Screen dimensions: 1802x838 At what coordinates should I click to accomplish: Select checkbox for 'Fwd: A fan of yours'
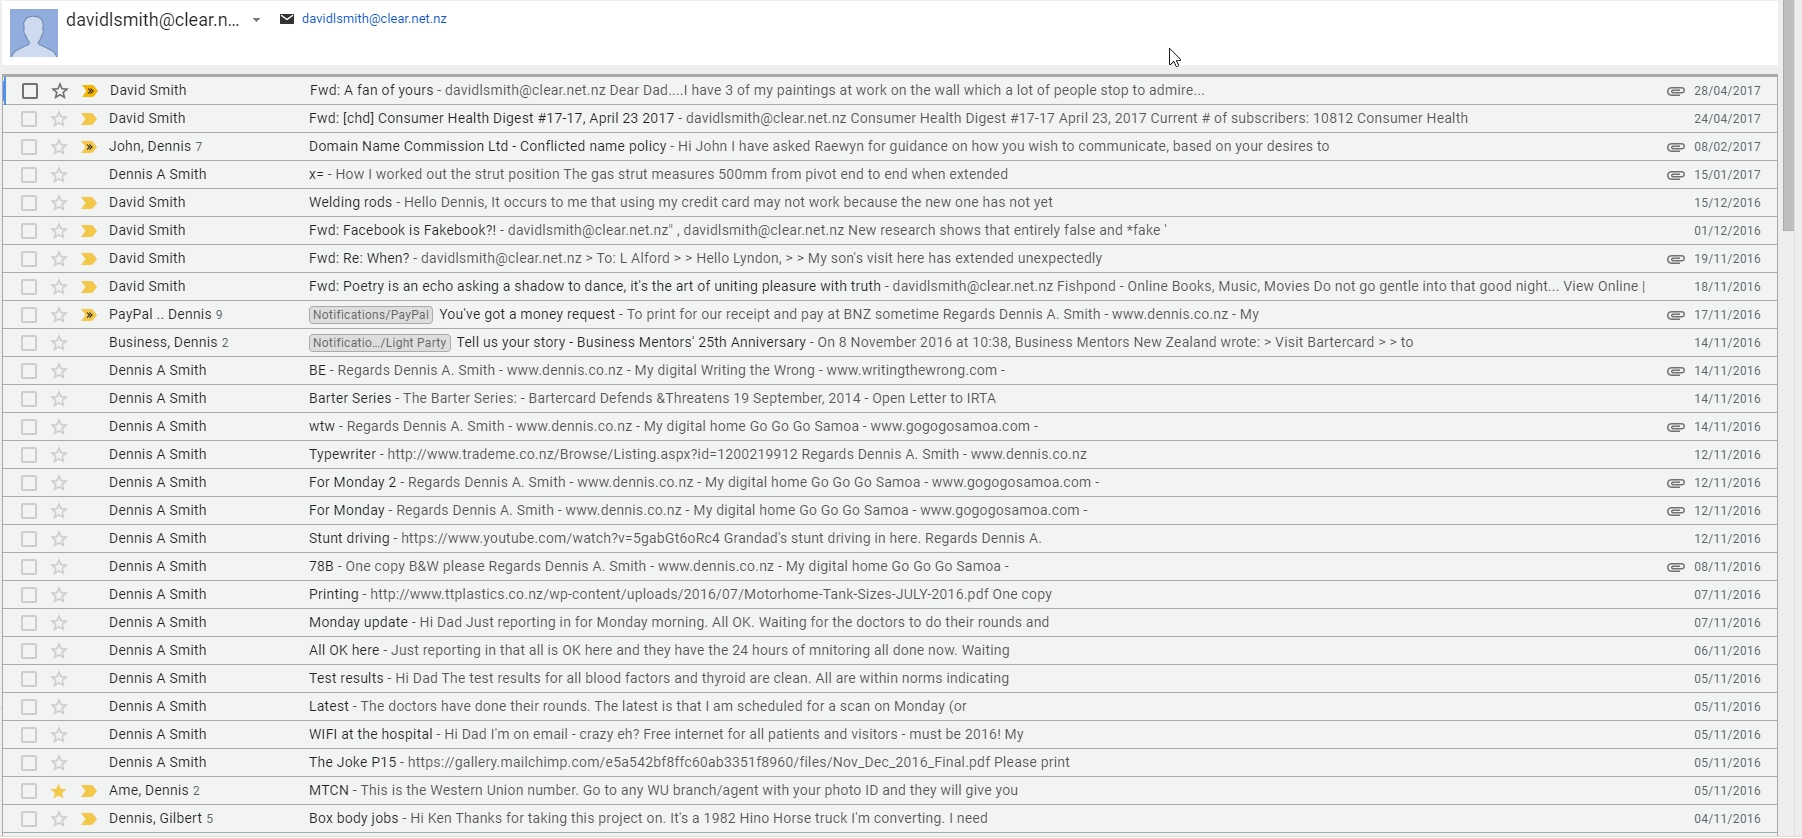click(30, 91)
